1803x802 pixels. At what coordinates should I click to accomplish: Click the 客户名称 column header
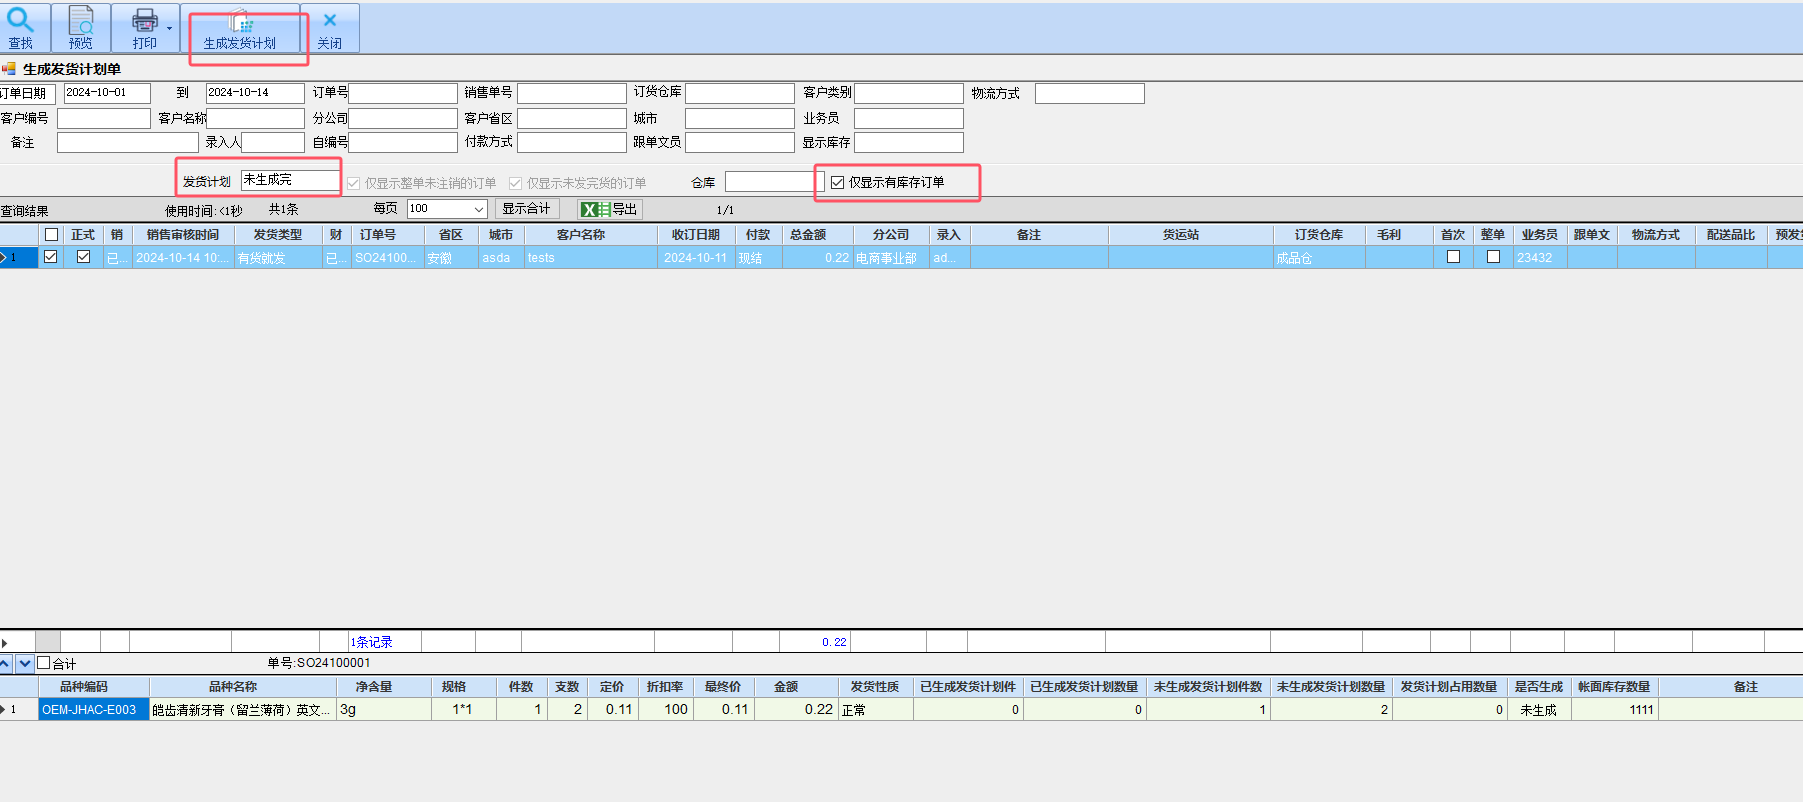pos(581,235)
